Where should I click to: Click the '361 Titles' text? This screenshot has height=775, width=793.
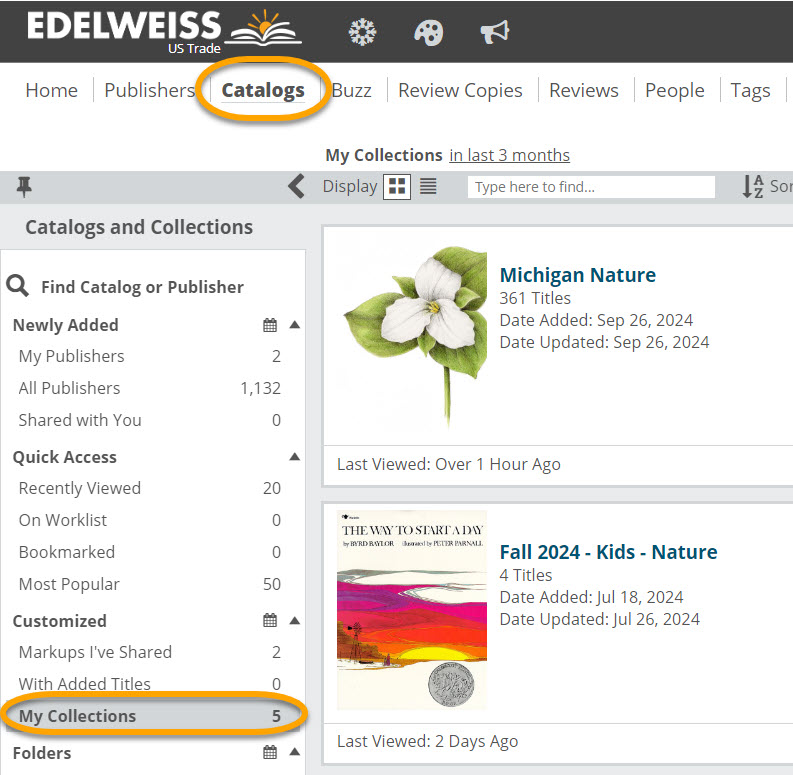[535, 298]
